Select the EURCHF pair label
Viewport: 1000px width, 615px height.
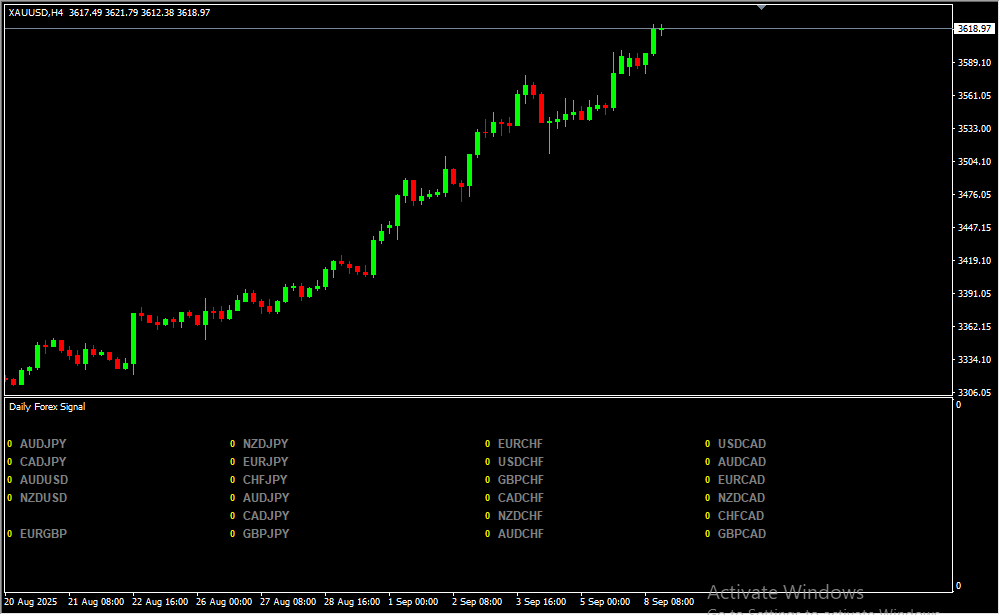click(520, 444)
